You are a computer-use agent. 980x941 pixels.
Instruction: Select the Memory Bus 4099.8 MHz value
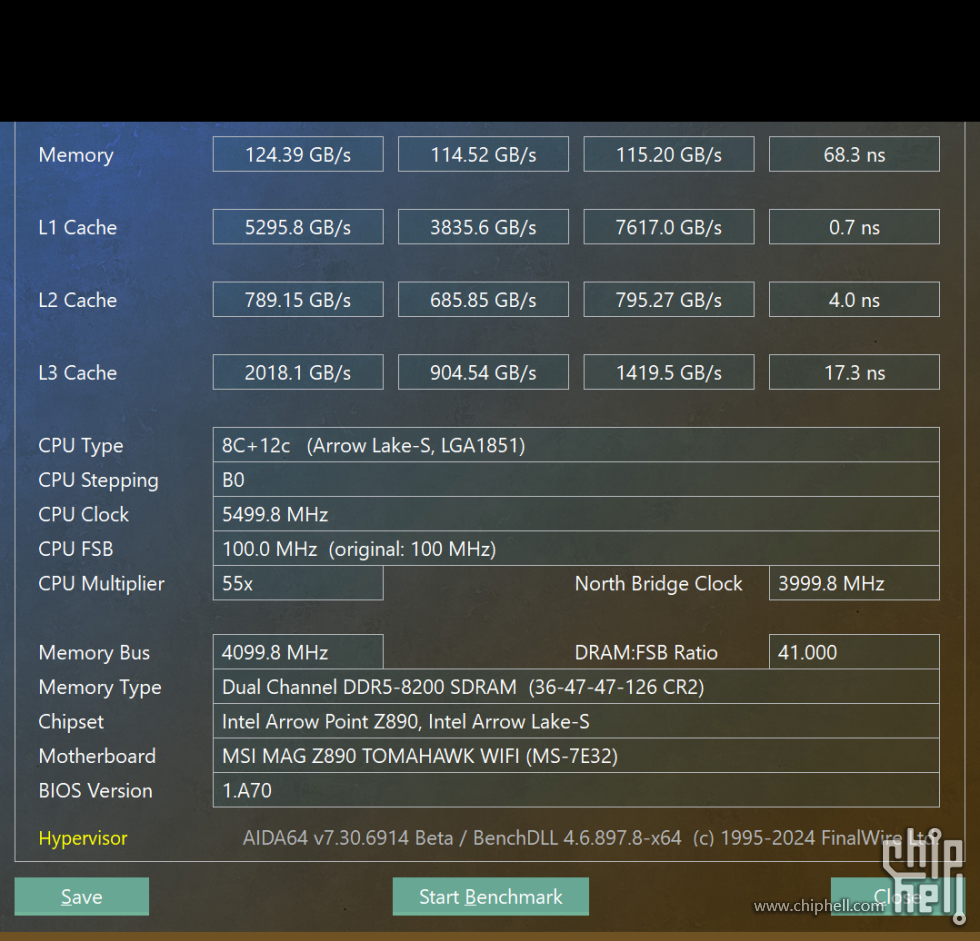298,652
